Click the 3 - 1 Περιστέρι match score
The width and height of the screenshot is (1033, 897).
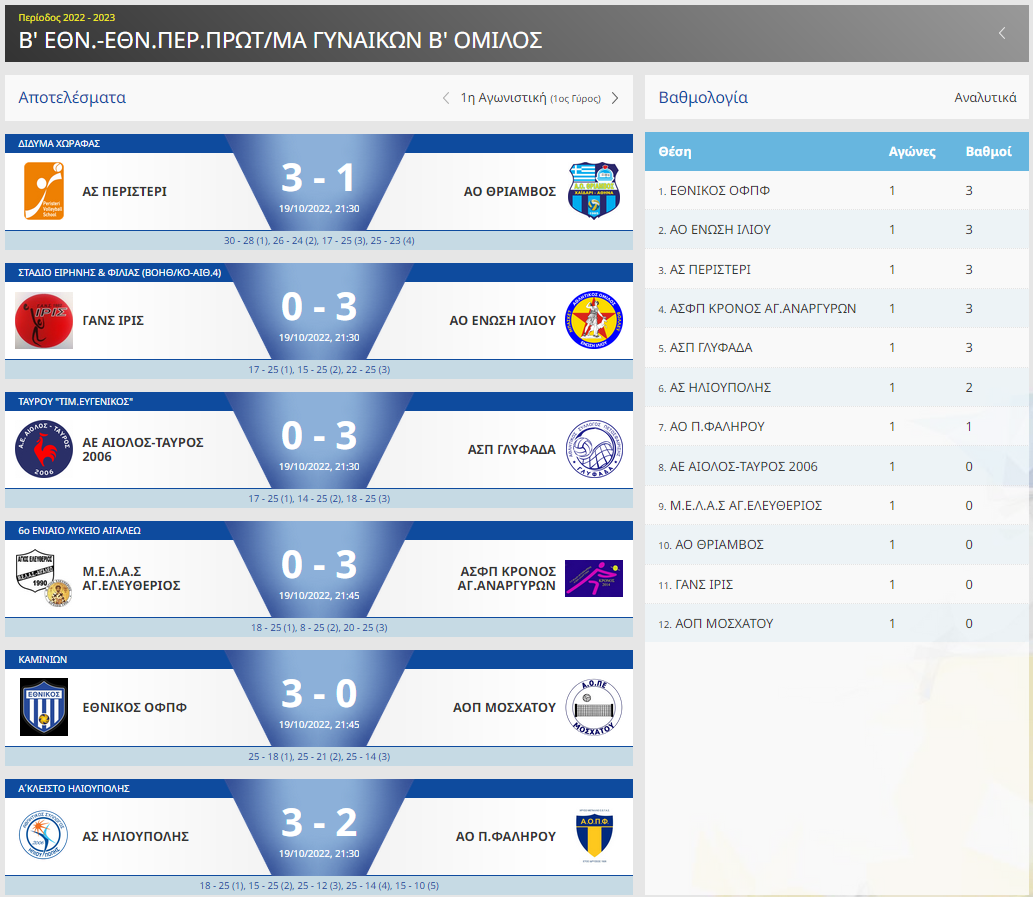319,178
